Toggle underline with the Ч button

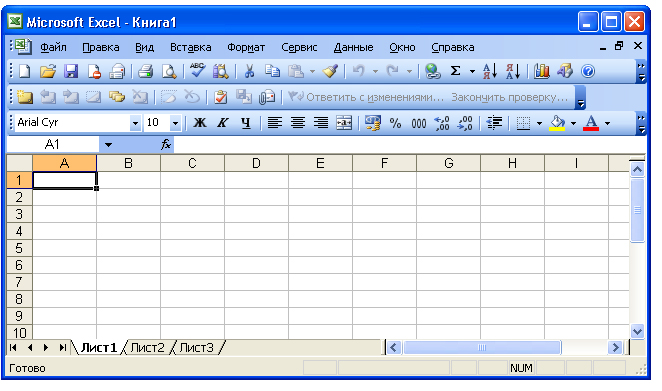[246, 123]
